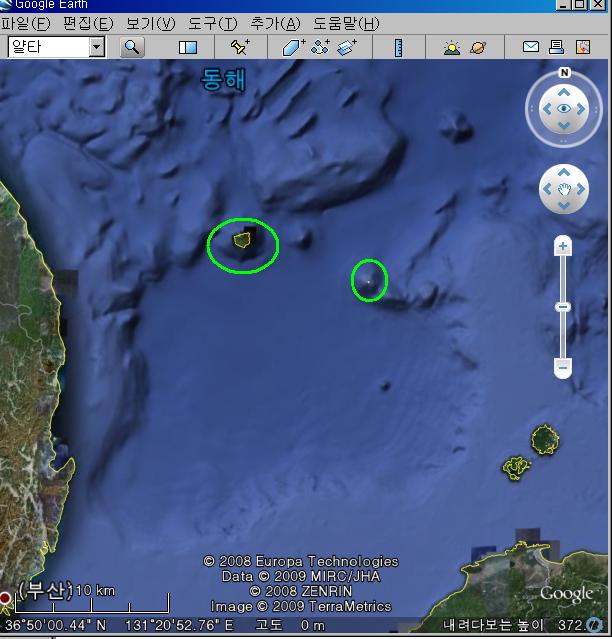Add an image overlay
612x639 pixels.
347,47
